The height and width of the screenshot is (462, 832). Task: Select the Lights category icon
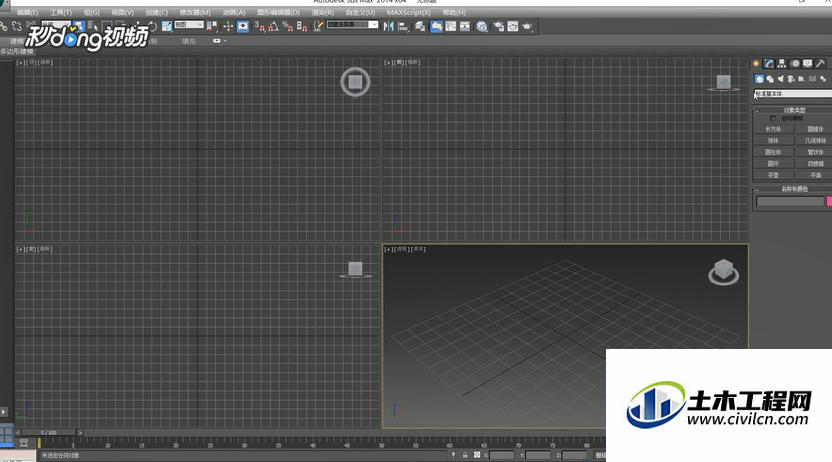pyautogui.click(x=781, y=79)
